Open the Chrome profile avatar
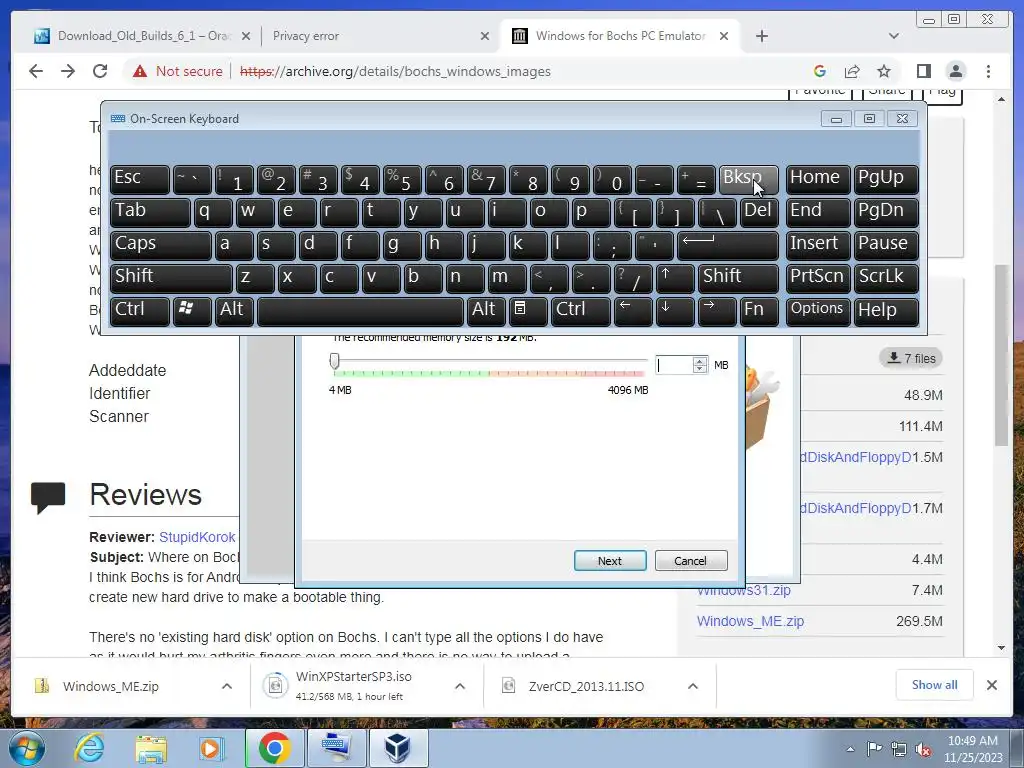Image resolution: width=1024 pixels, height=768 pixels. pos(956,71)
